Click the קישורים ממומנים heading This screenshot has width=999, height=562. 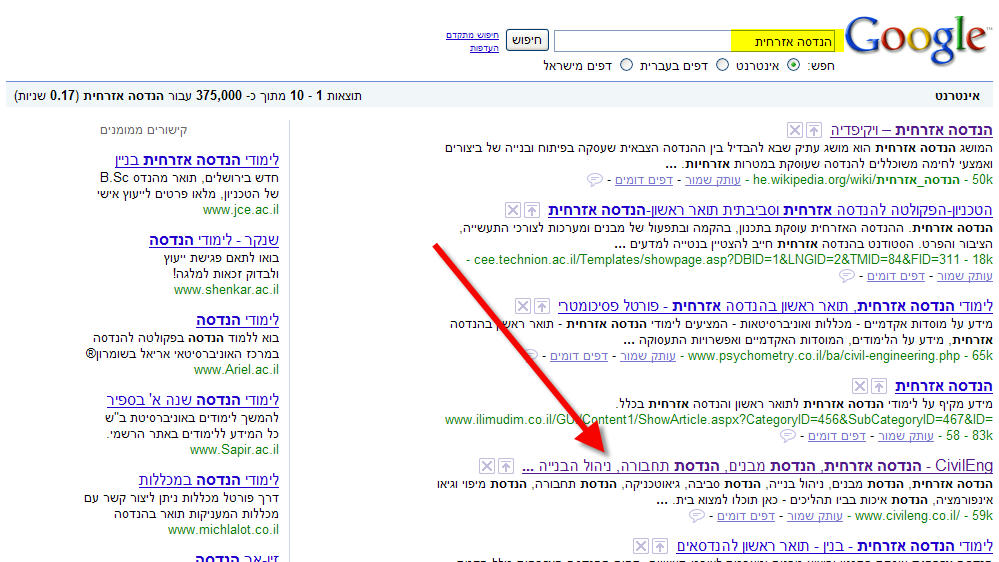pos(143,130)
